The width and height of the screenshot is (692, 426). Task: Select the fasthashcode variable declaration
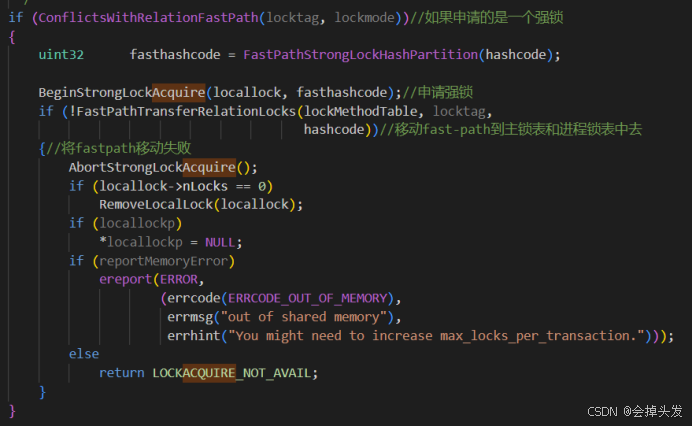[x=175, y=55]
